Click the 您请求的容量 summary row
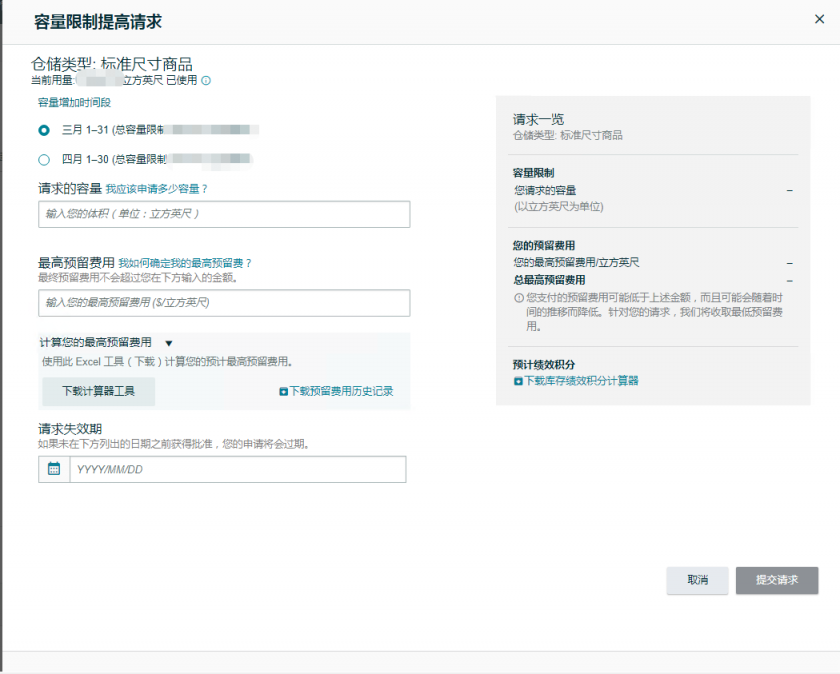 coord(653,190)
